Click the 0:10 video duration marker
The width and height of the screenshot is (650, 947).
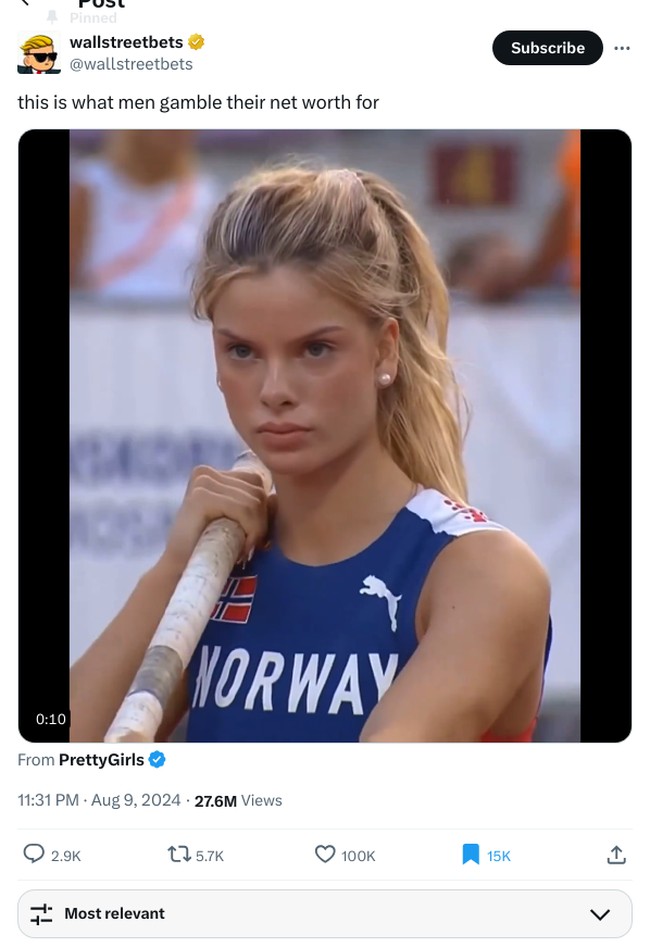50,718
